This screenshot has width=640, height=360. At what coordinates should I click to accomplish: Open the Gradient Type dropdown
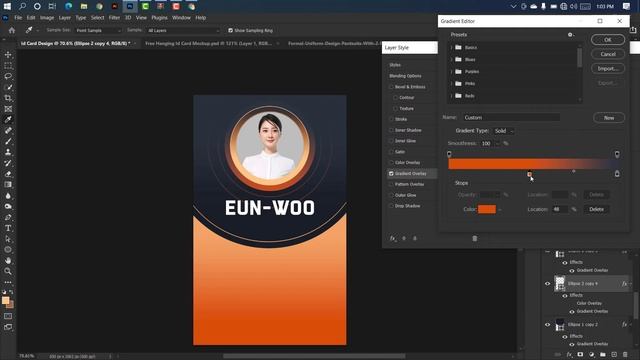point(504,131)
